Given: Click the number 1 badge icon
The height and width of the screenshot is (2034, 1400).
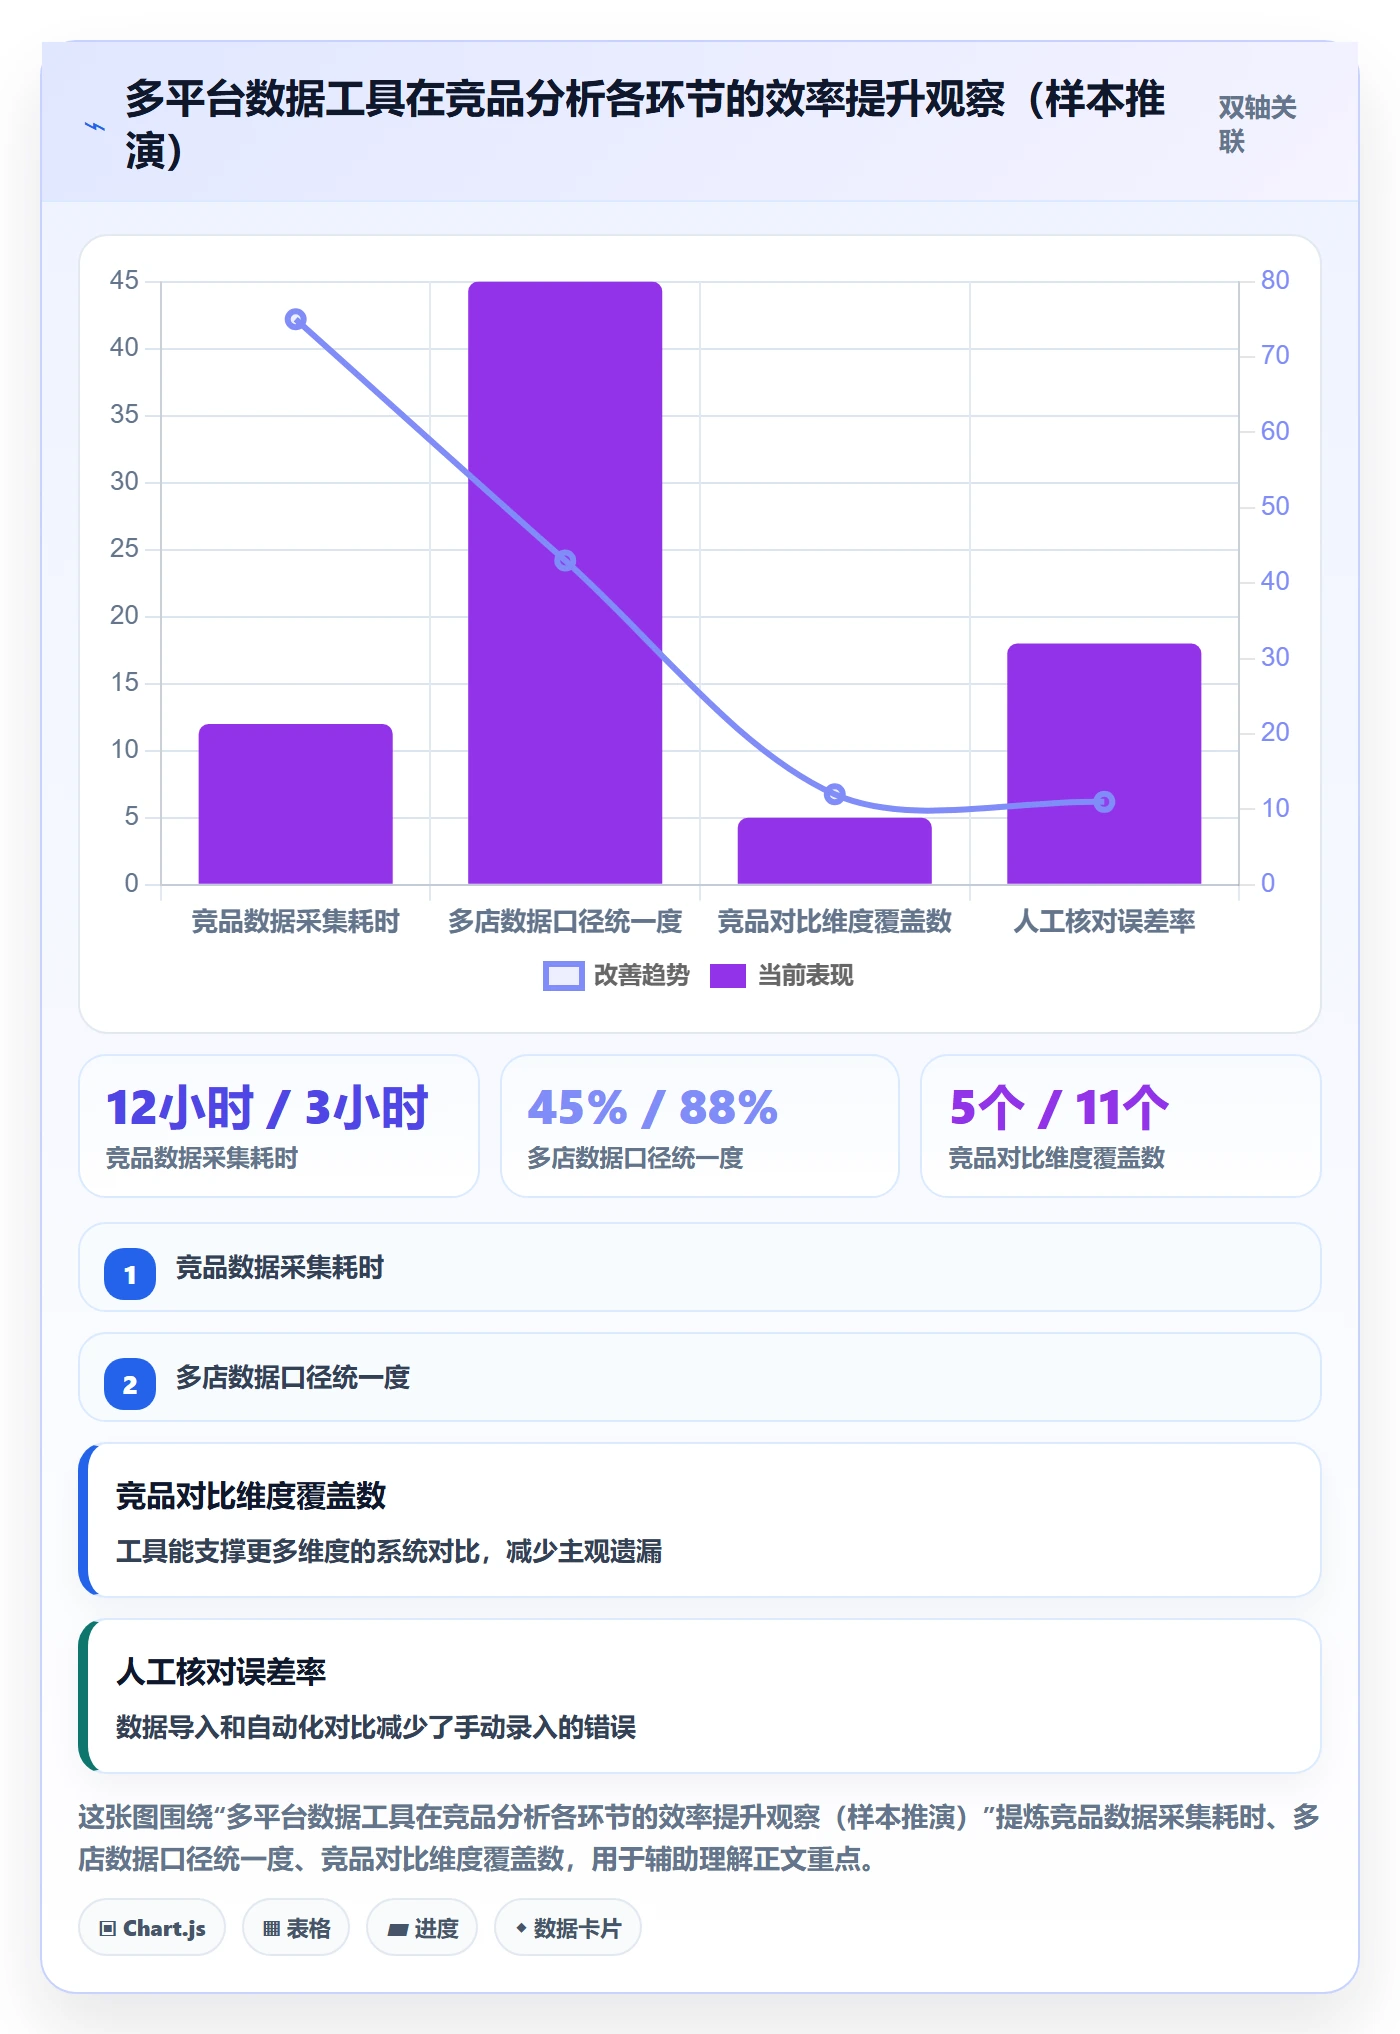Looking at the screenshot, I should click(130, 1275).
